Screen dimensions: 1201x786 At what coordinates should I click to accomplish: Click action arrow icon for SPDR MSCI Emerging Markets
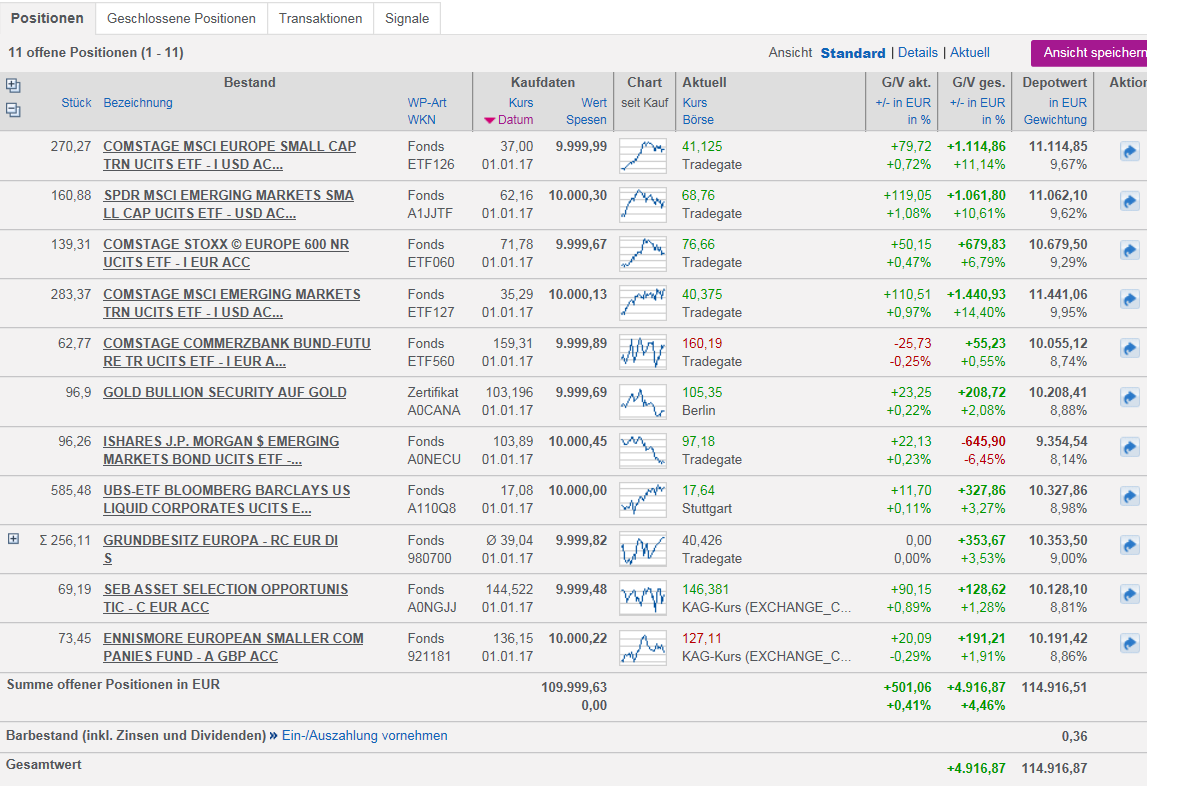(1129, 201)
